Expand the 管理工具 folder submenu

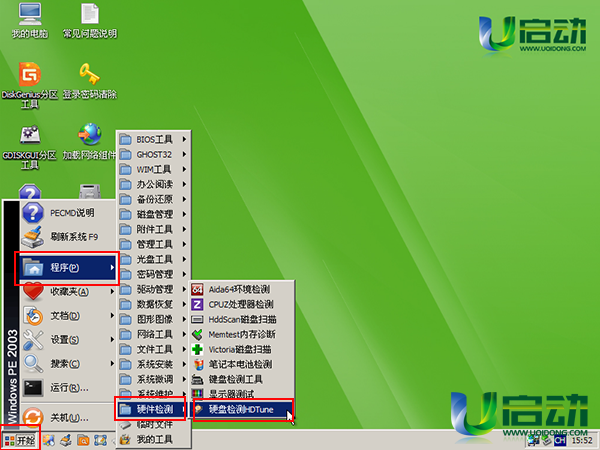pyautogui.click(x=153, y=244)
